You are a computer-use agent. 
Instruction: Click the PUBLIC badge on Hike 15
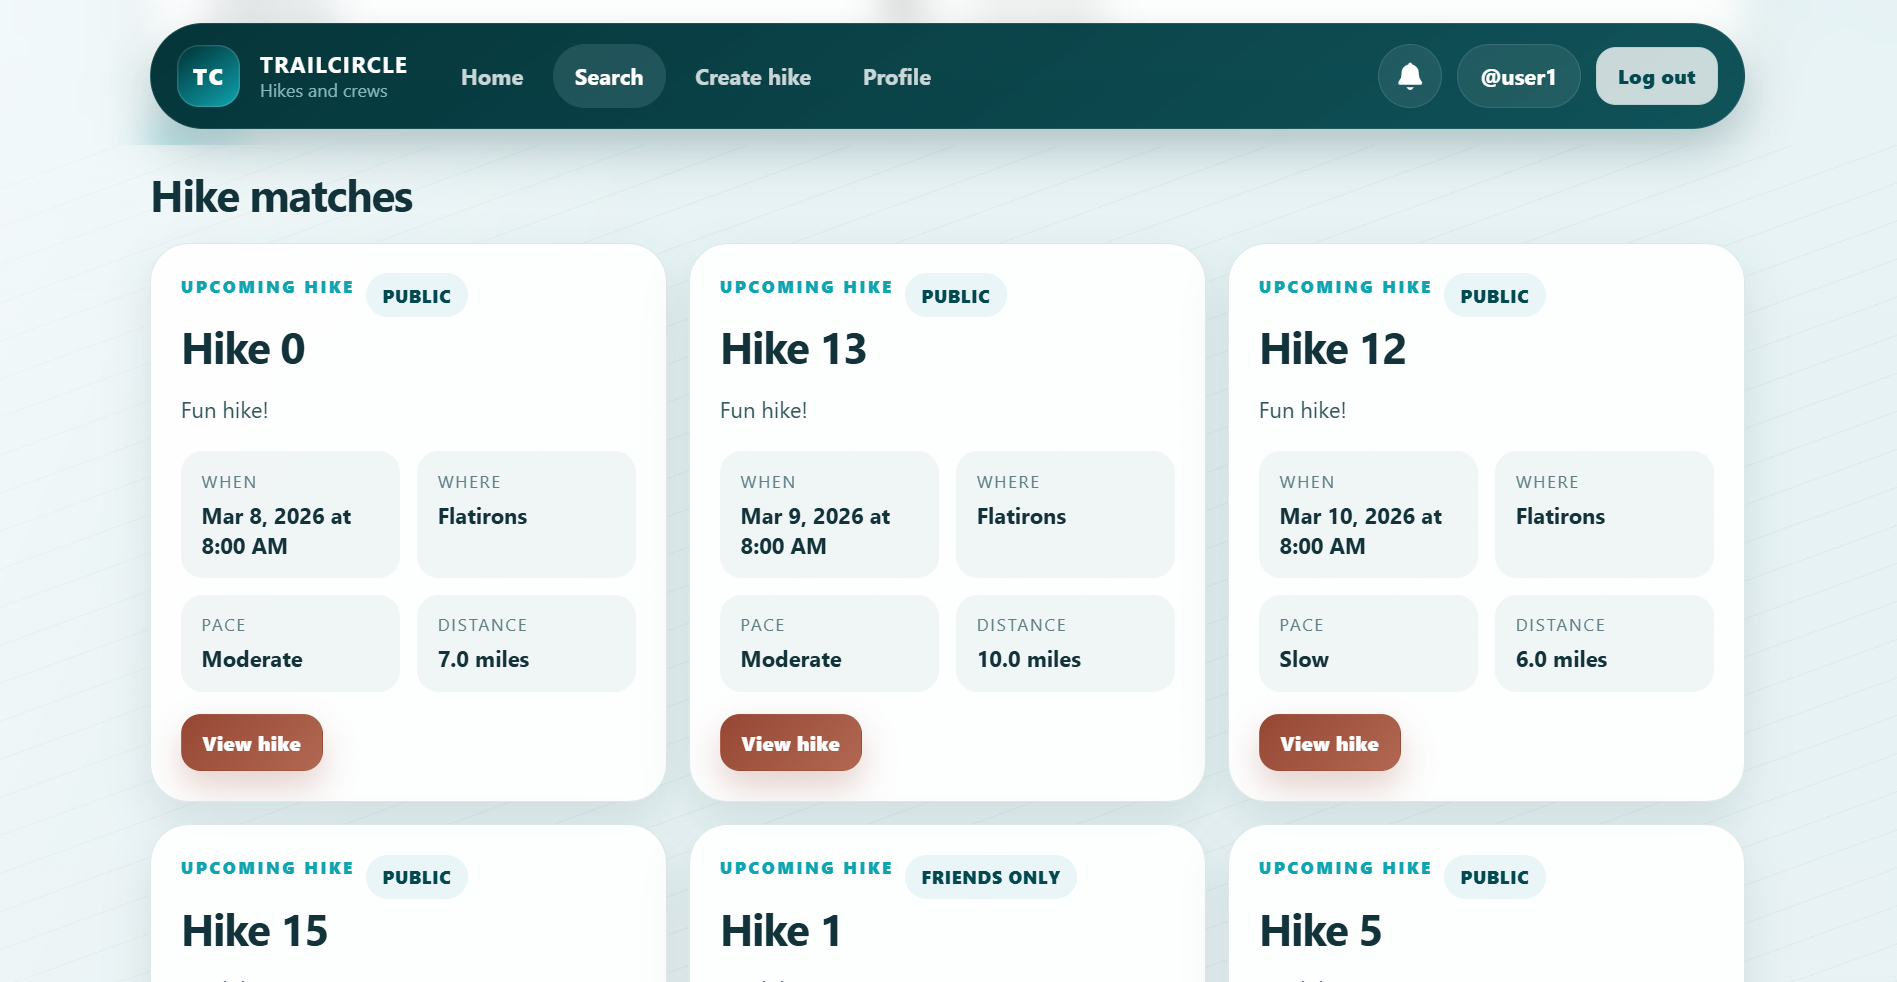(x=417, y=877)
